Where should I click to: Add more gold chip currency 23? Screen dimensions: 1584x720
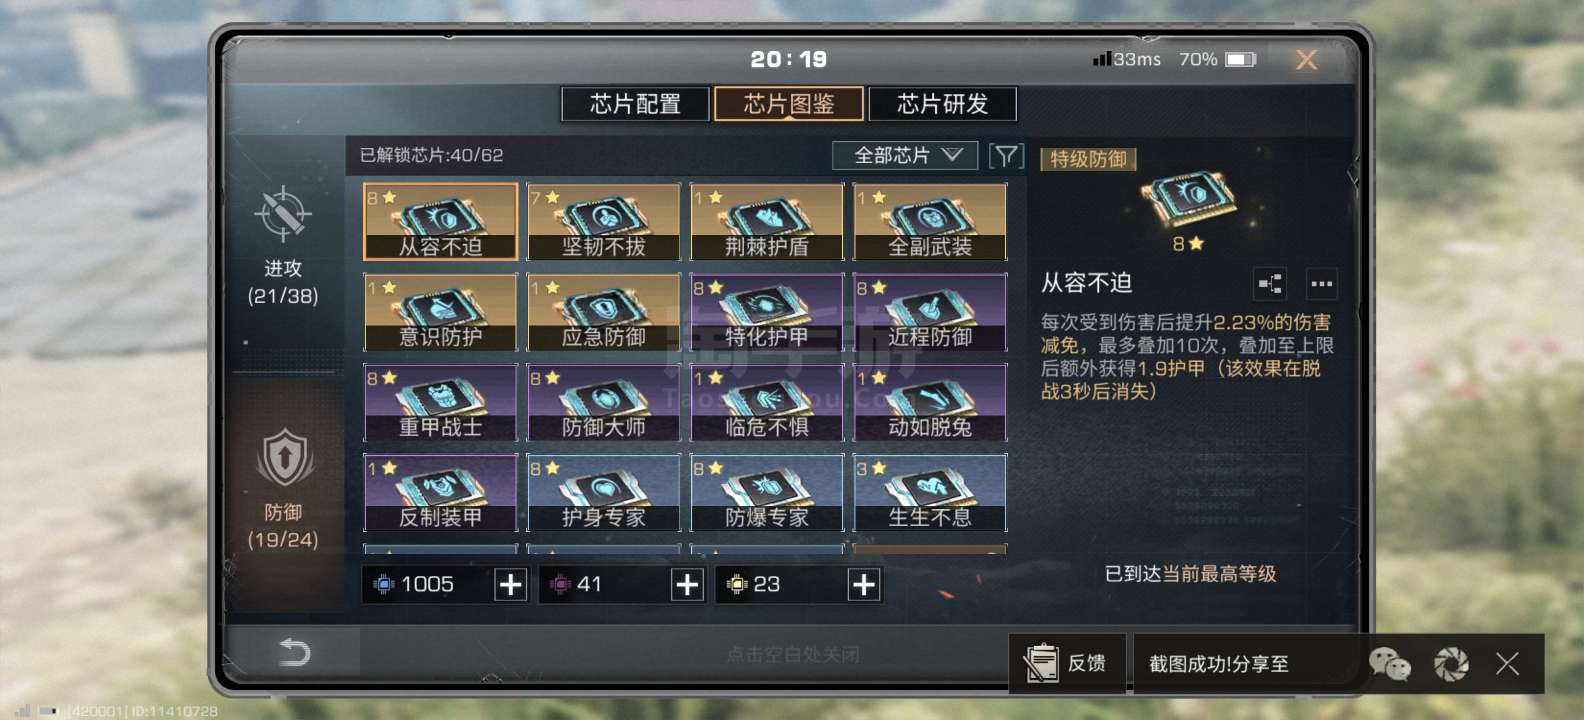click(x=864, y=585)
